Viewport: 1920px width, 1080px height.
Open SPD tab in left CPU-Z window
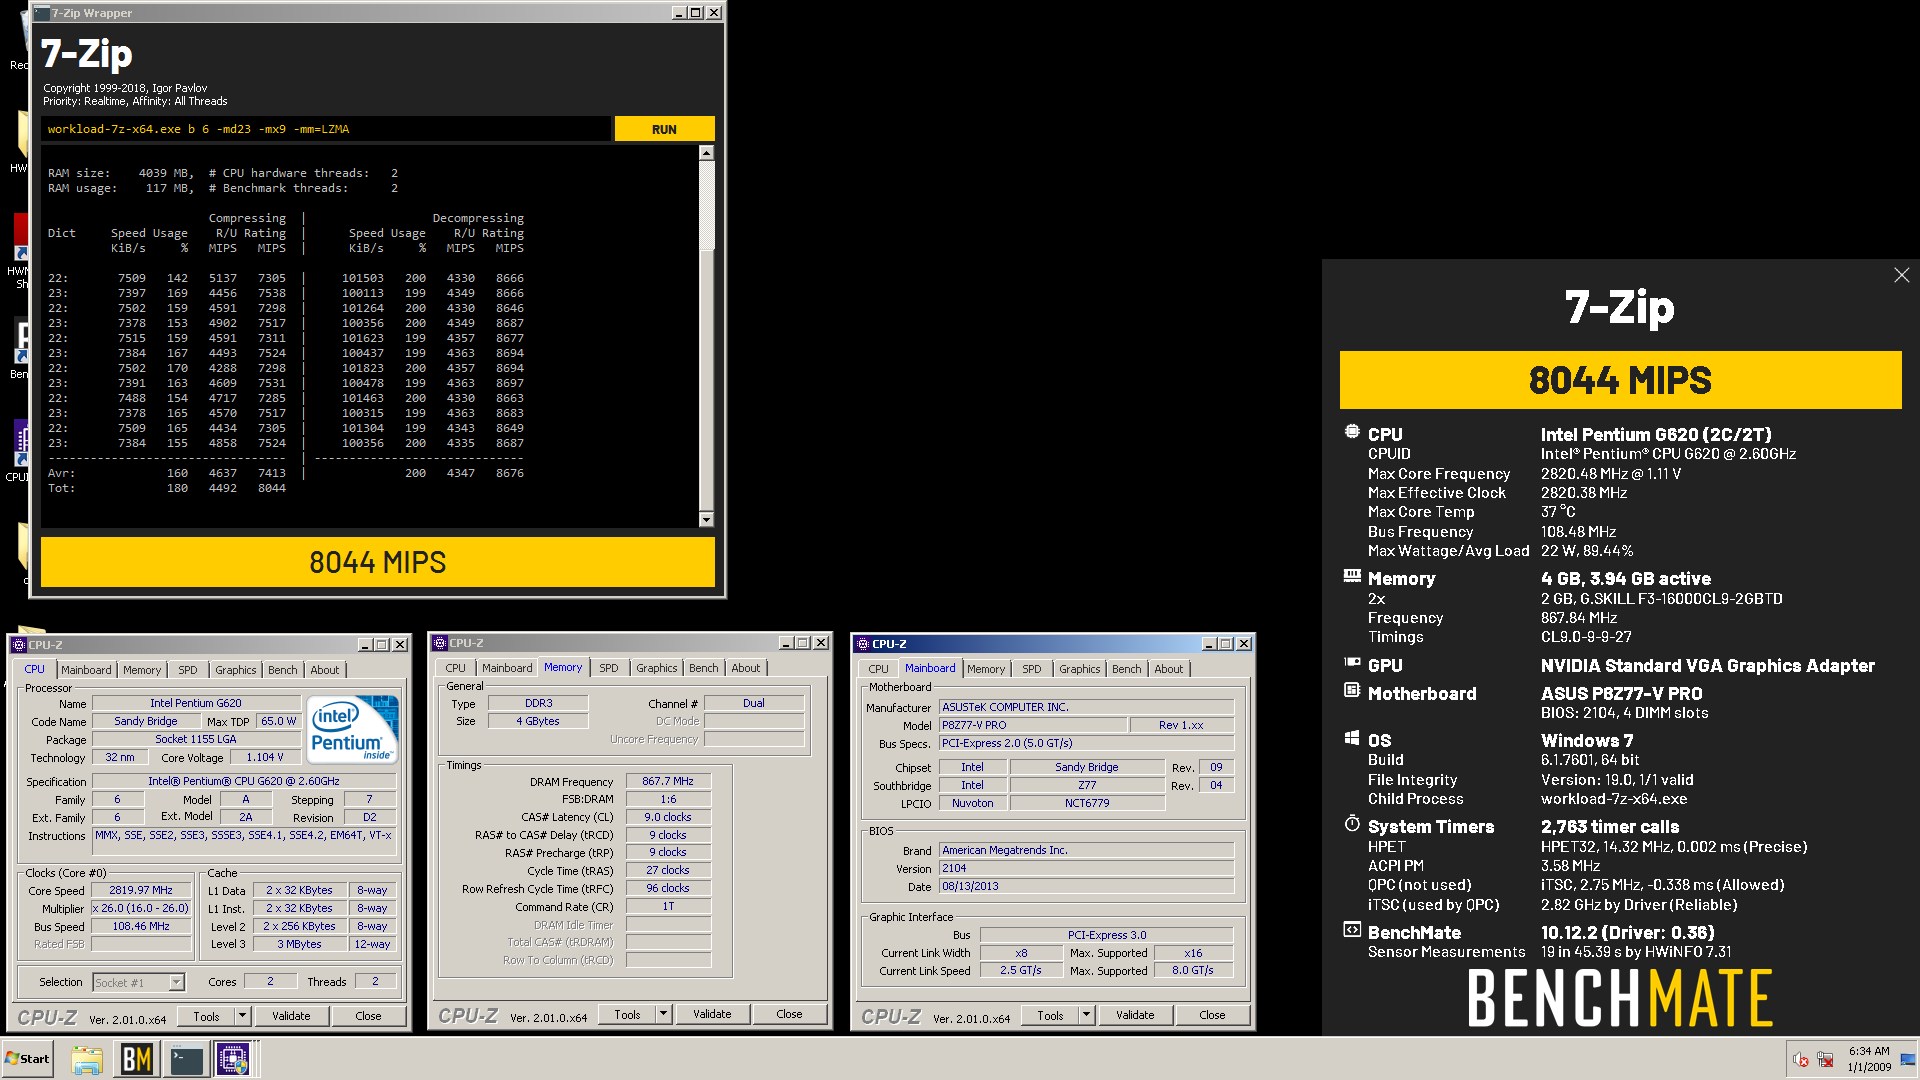coord(188,670)
